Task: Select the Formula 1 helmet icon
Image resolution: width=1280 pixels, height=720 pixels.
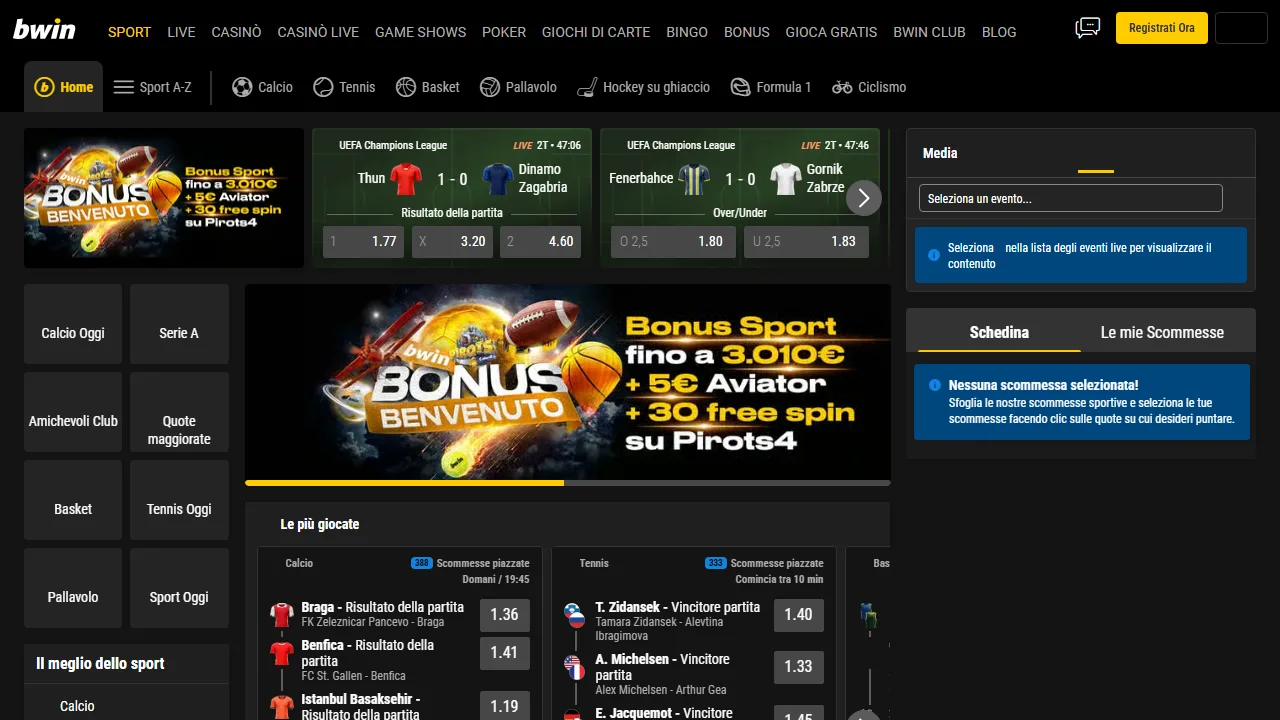Action: click(x=740, y=87)
